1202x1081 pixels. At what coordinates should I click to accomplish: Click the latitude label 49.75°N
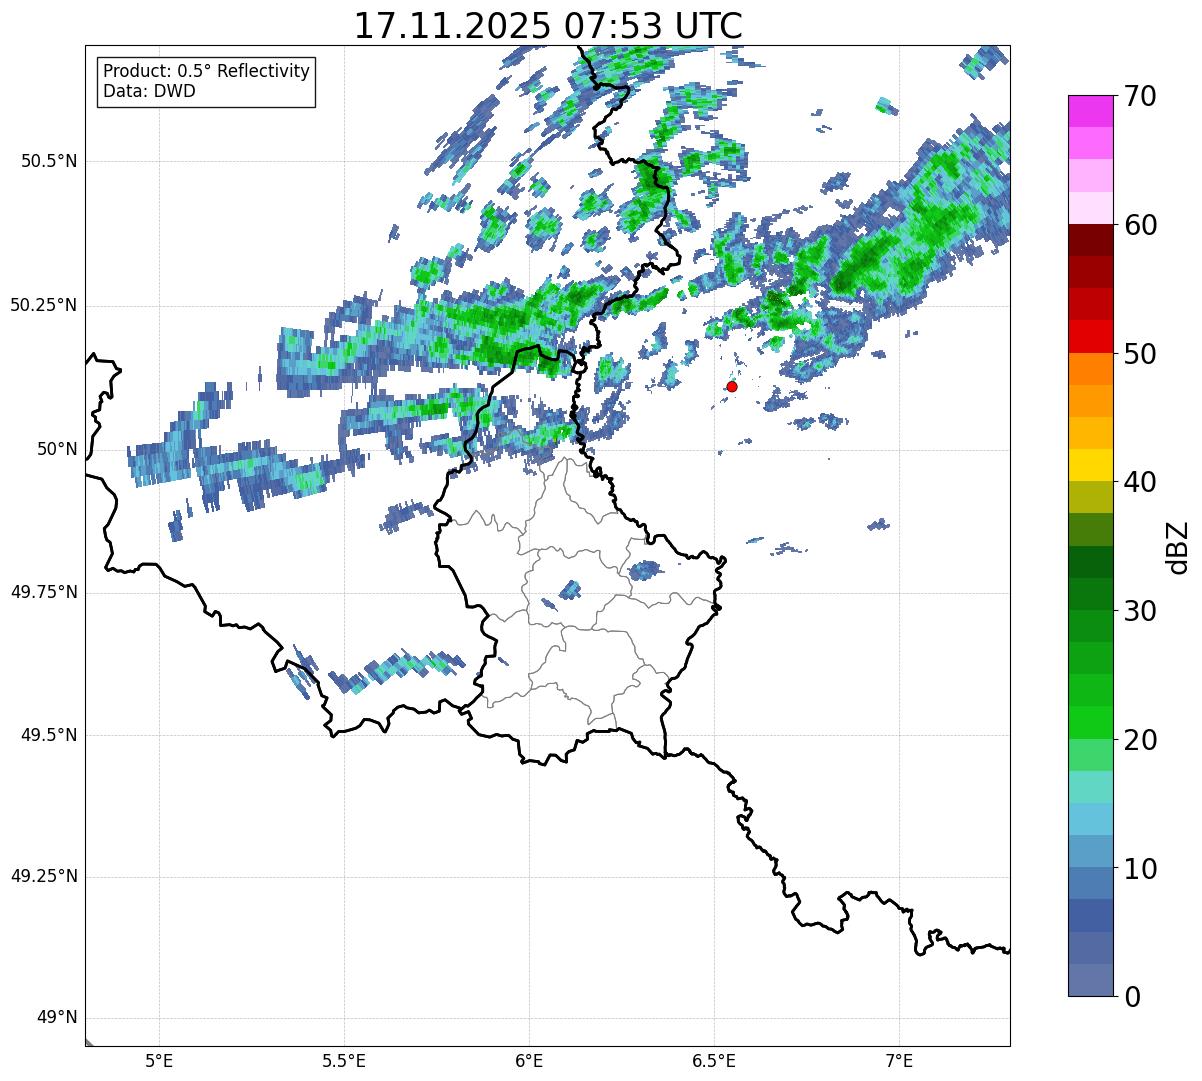pyautogui.click(x=44, y=592)
